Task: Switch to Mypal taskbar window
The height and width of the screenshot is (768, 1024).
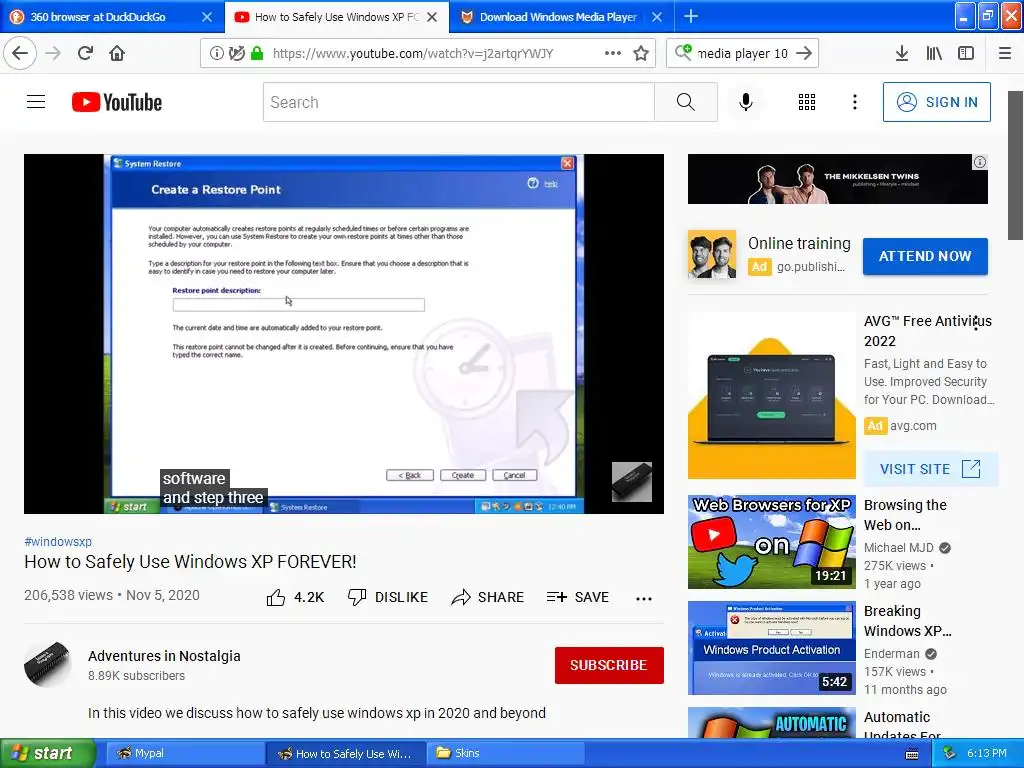Action: [184, 753]
